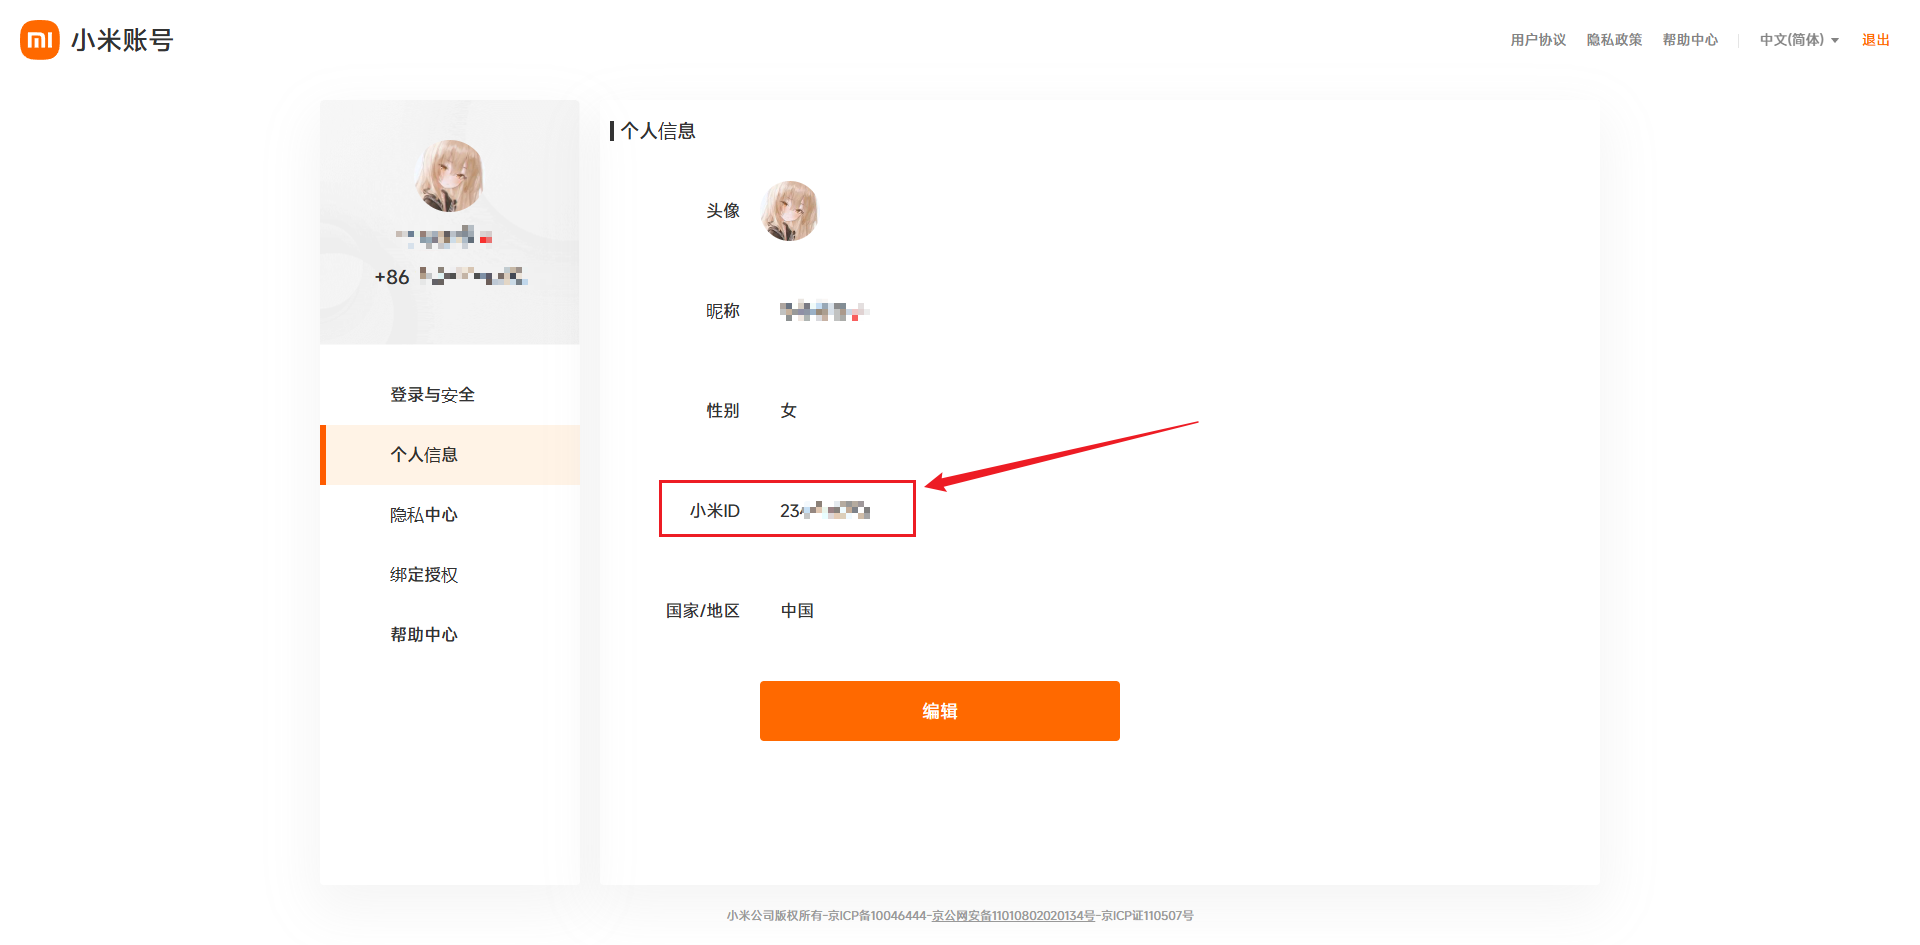
Task: Open the 用户协议 link in header
Action: 1538,40
